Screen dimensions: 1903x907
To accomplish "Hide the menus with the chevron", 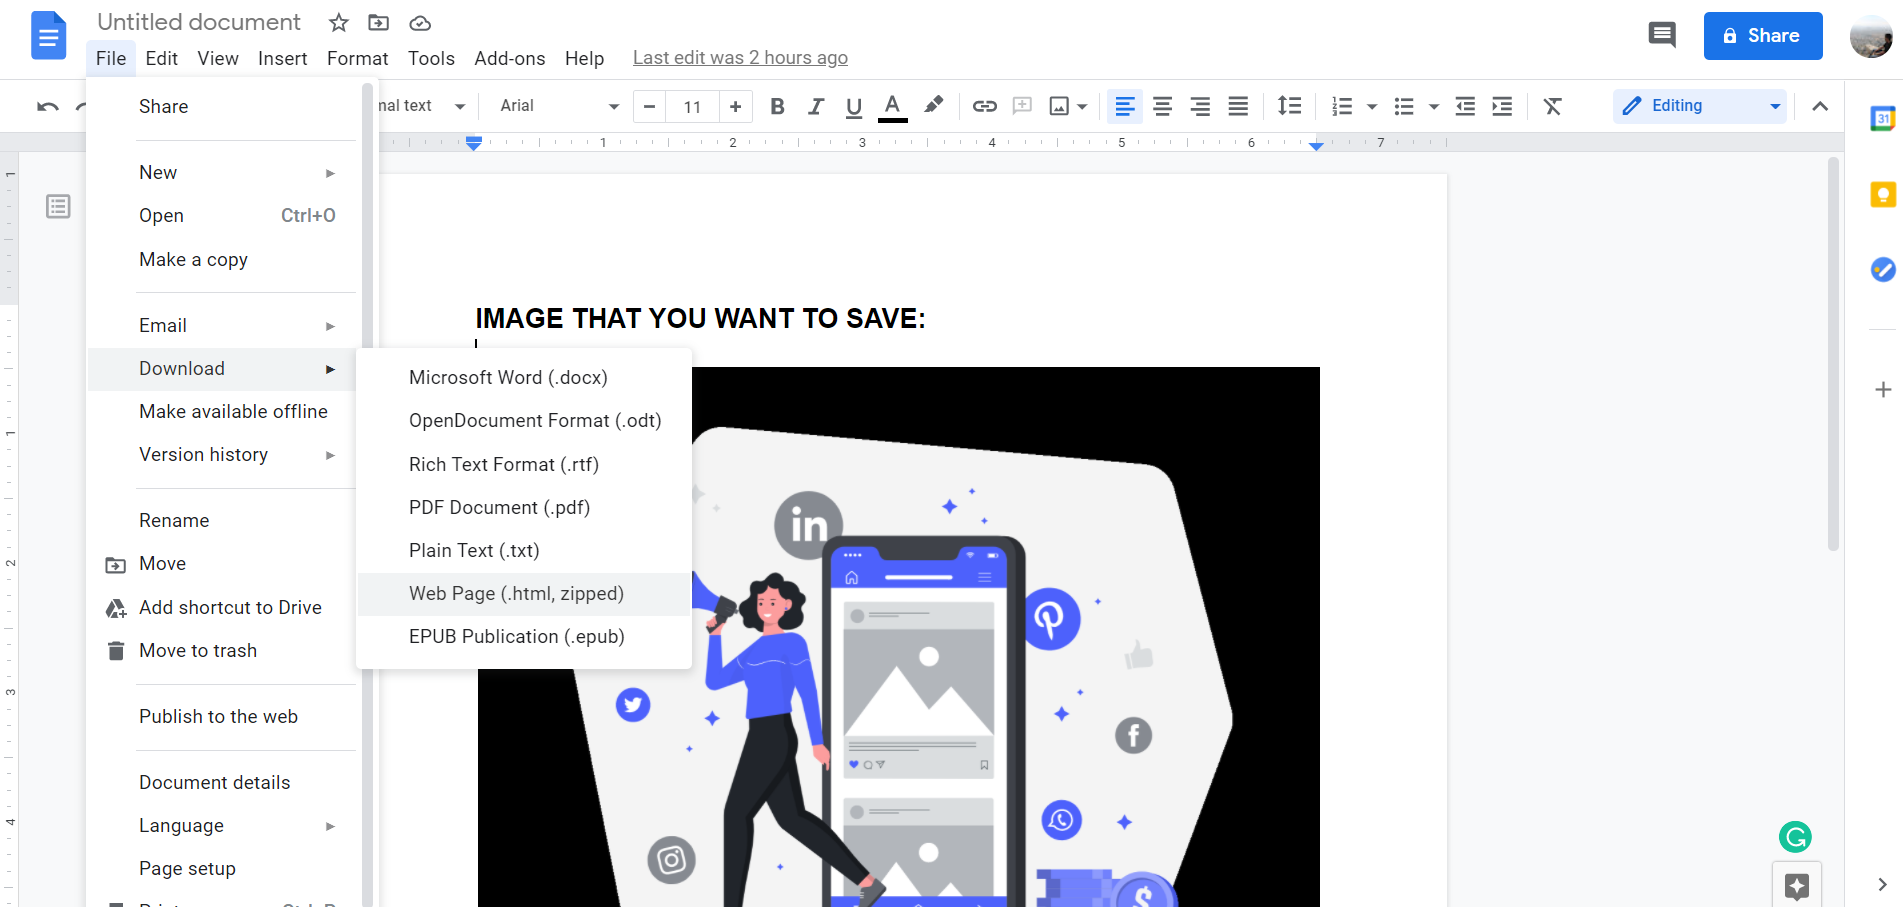I will (x=1820, y=106).
